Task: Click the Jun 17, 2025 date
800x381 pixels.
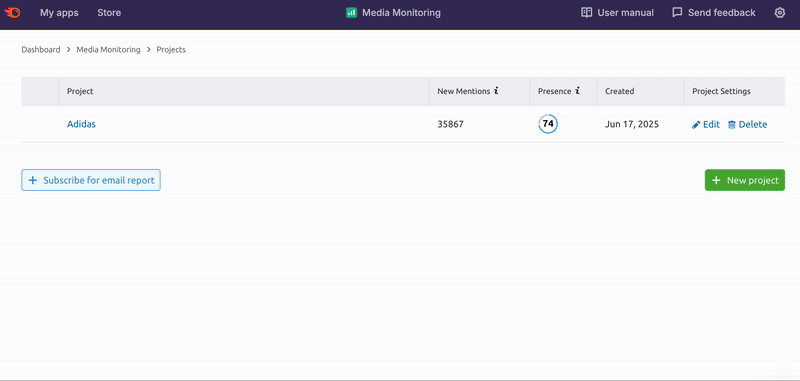Action: point(632,124)
